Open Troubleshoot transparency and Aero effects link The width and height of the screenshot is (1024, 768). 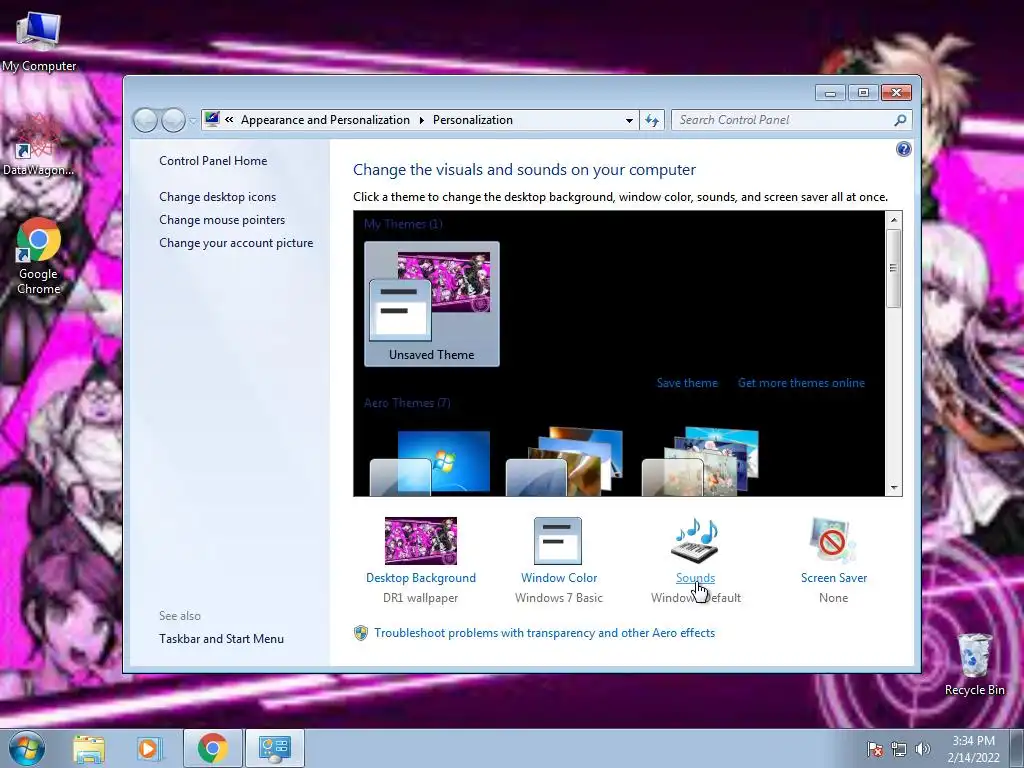[545, 633]
